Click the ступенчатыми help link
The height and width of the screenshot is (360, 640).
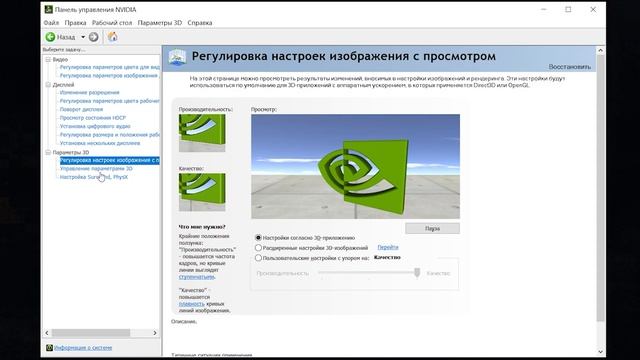[196, 277]
